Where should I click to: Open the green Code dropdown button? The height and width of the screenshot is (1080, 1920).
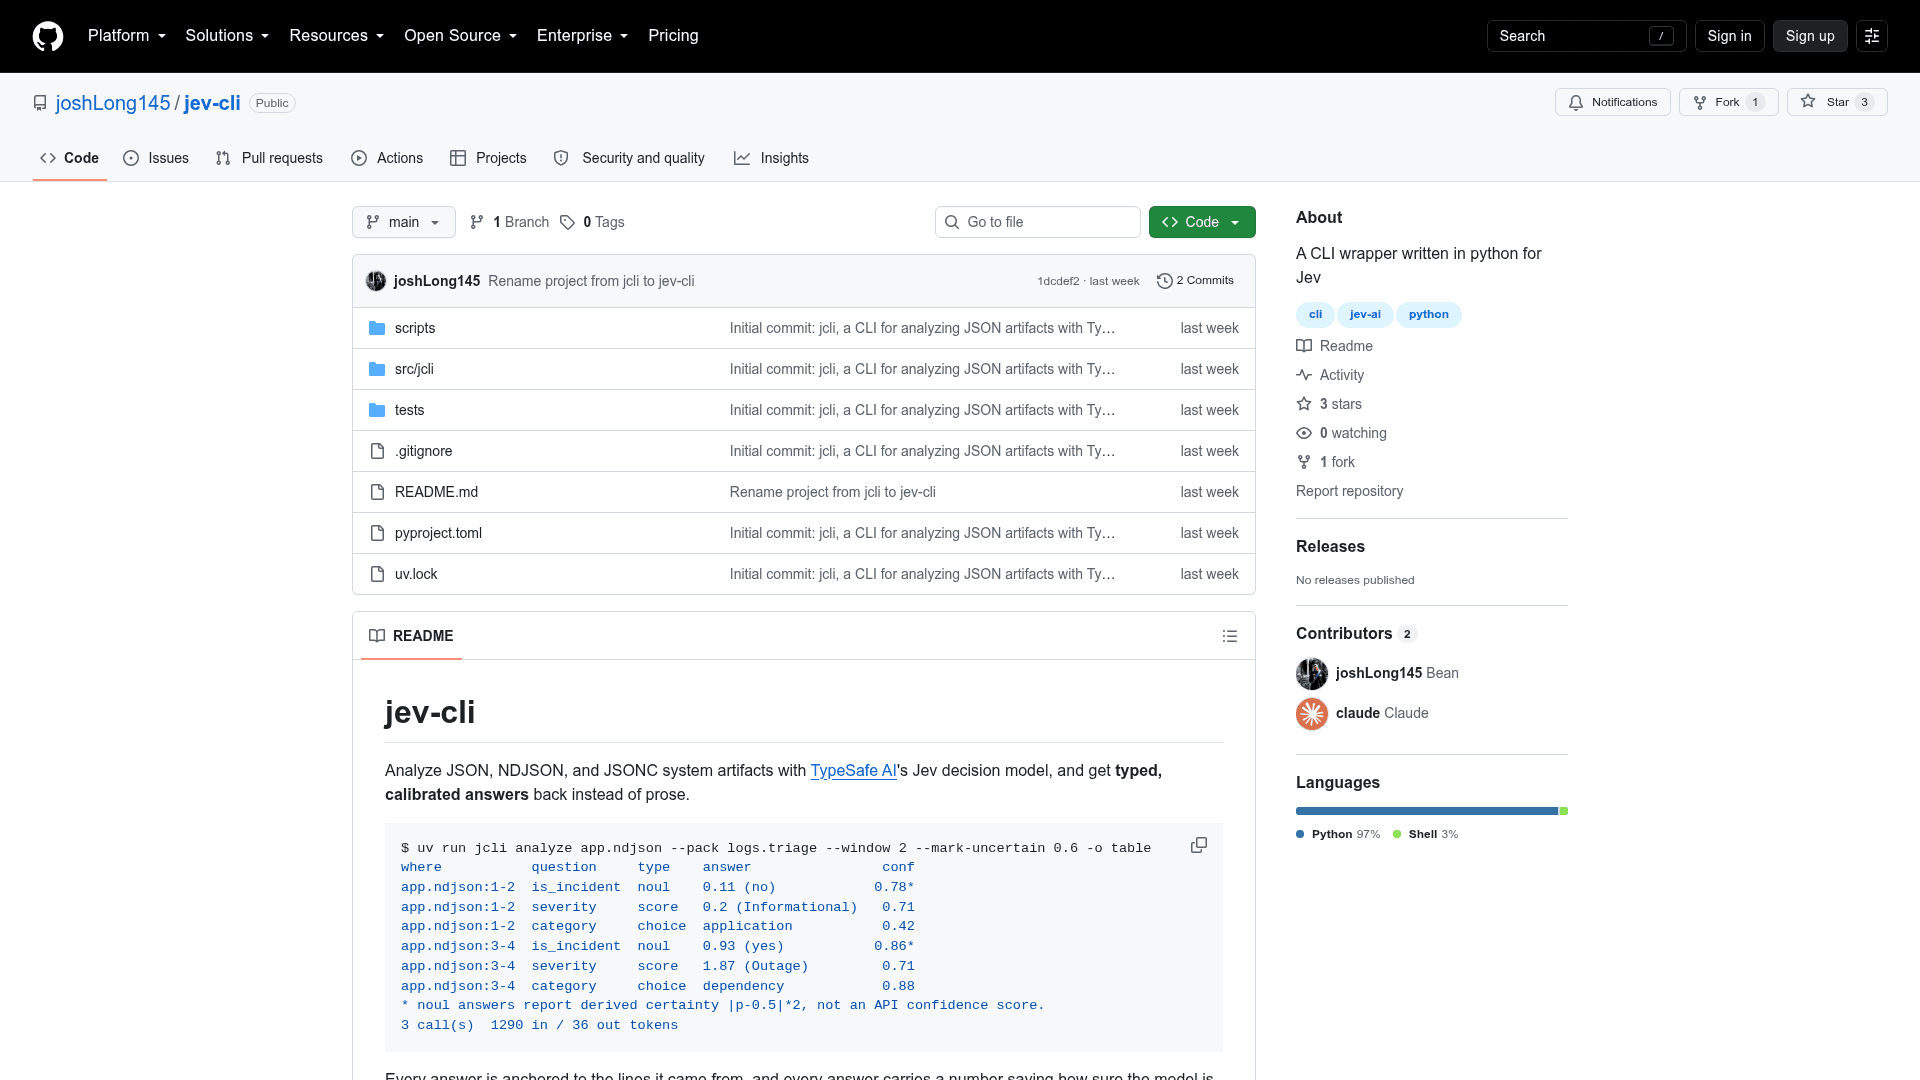click(x=1202, y=222)
